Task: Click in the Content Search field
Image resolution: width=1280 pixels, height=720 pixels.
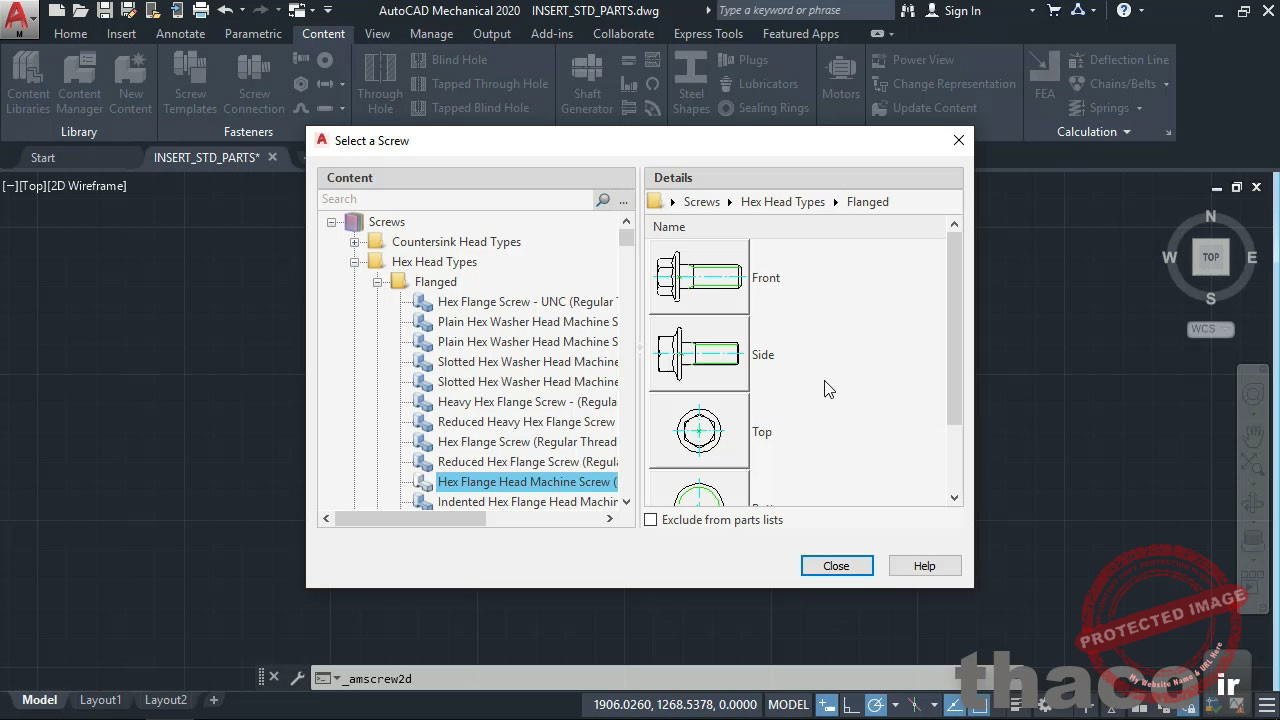Action: point(455,200)
